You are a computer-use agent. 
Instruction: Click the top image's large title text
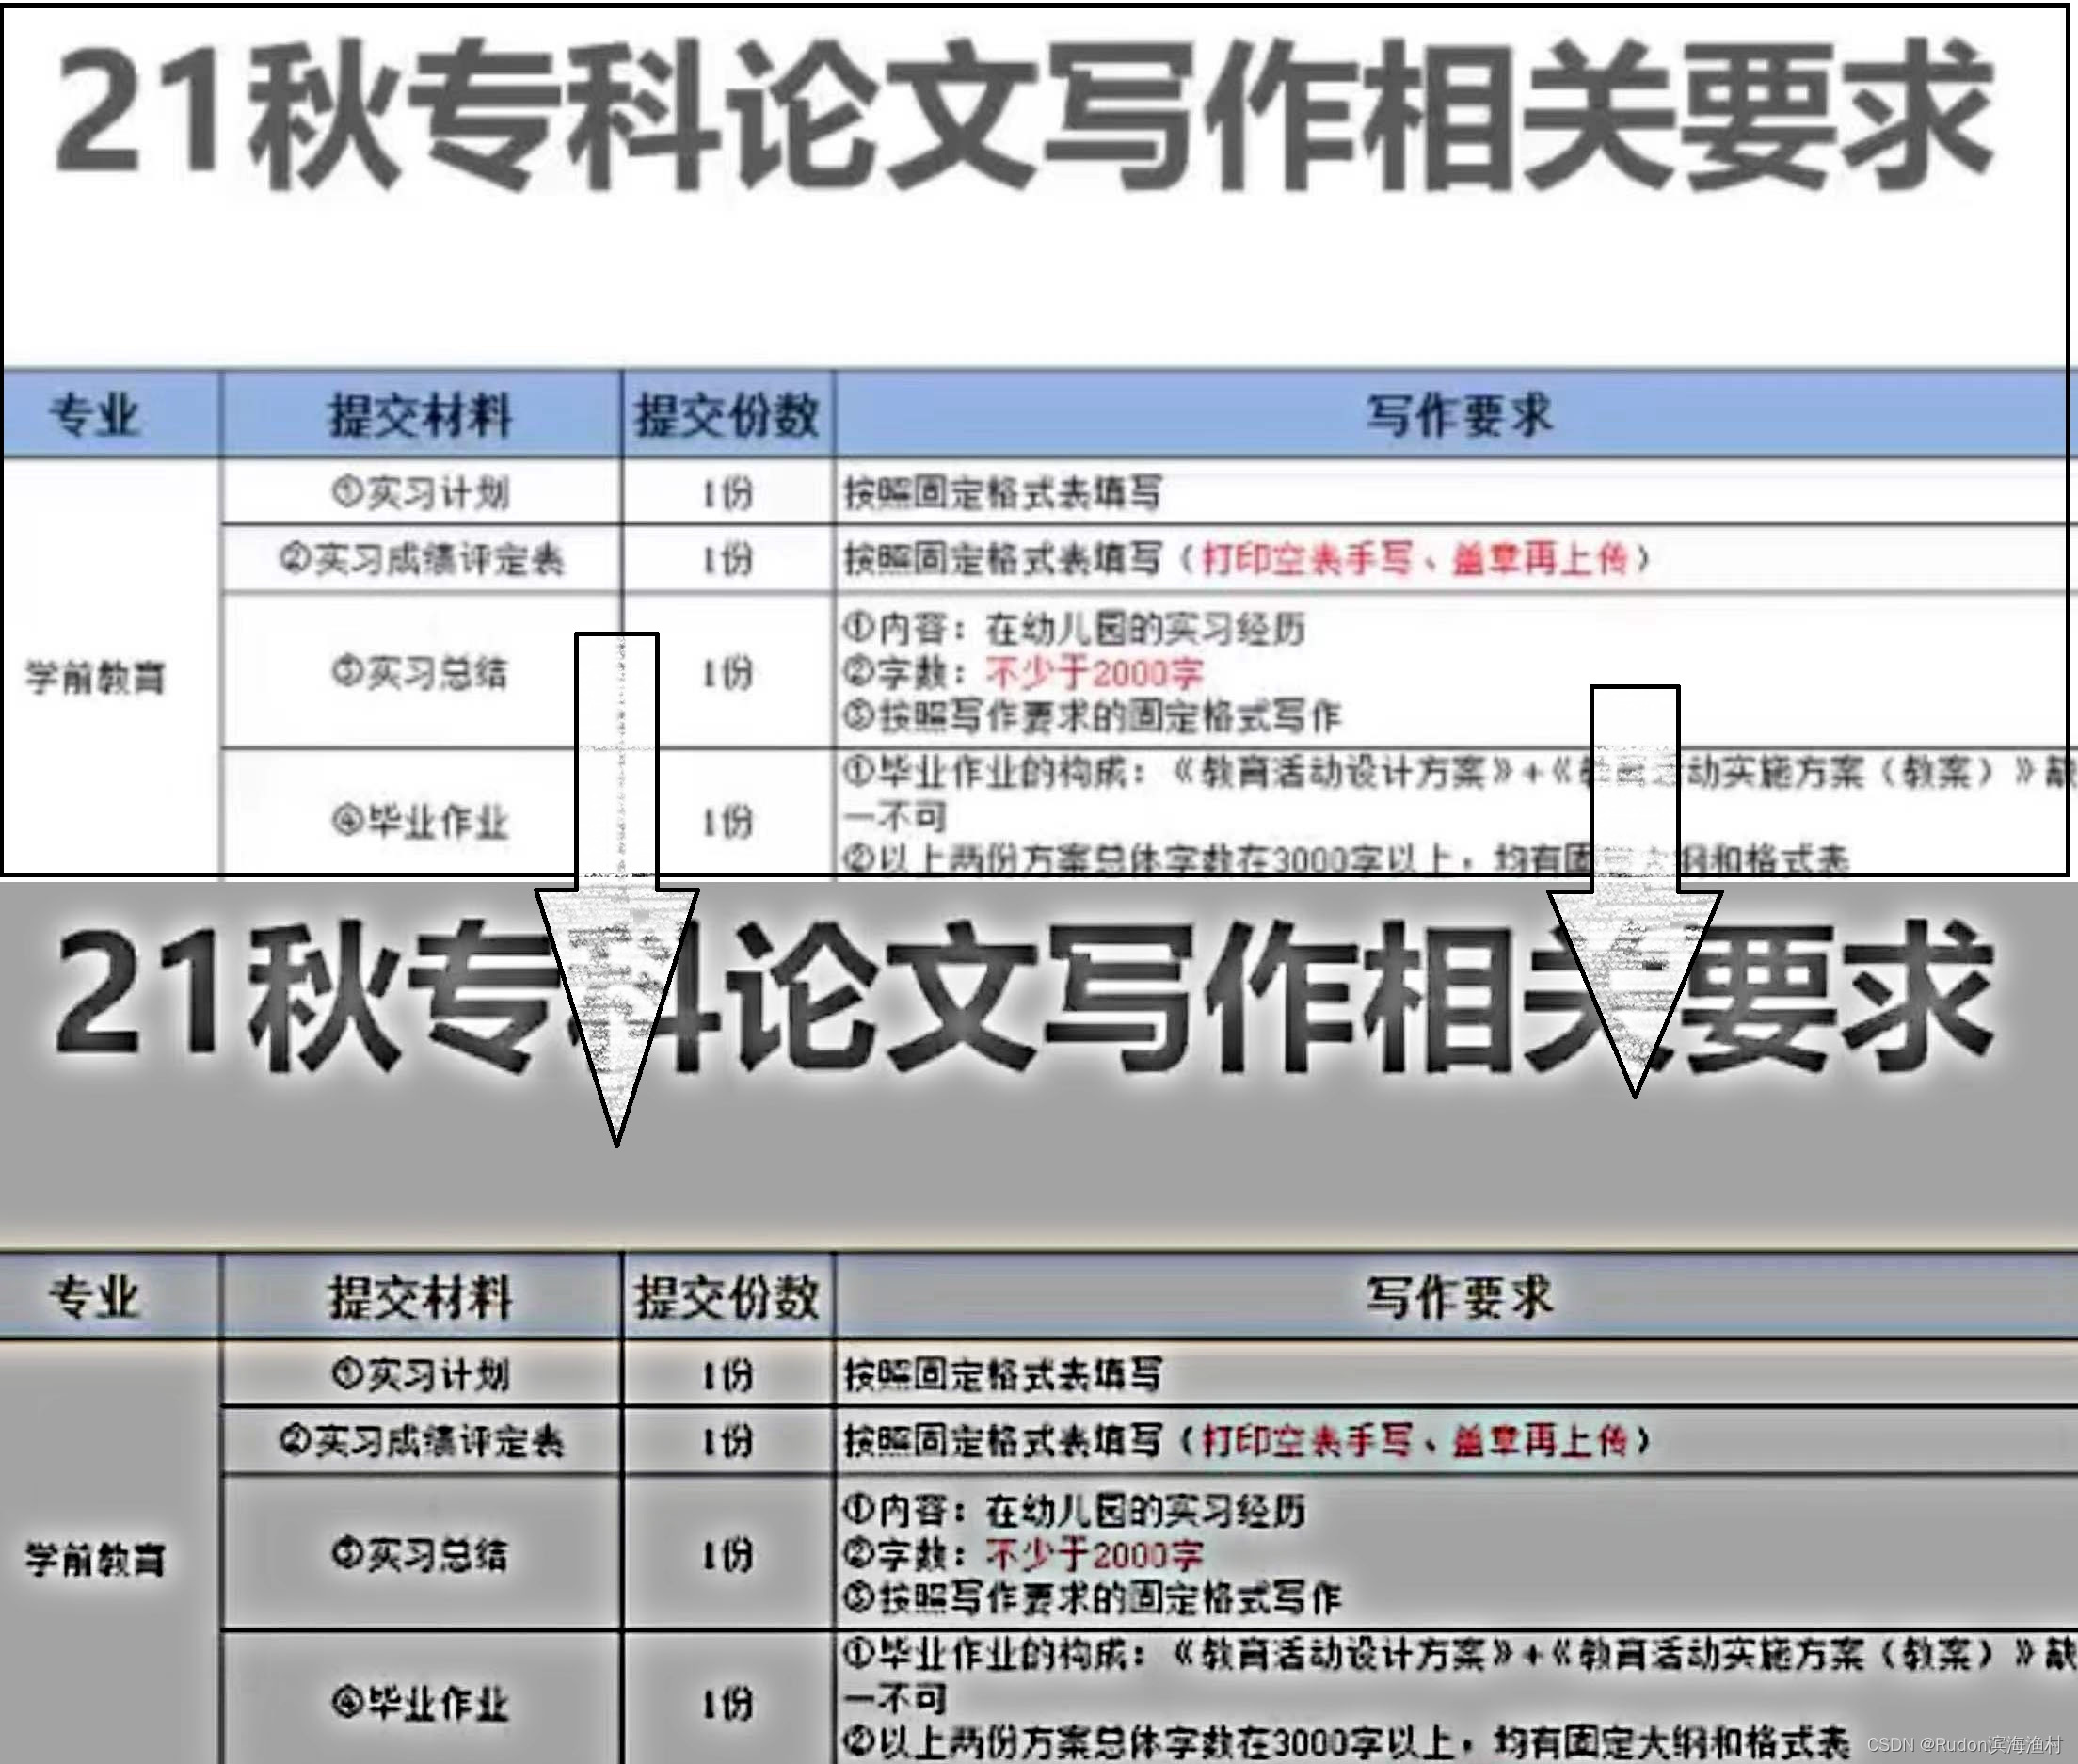point(1025,115)
